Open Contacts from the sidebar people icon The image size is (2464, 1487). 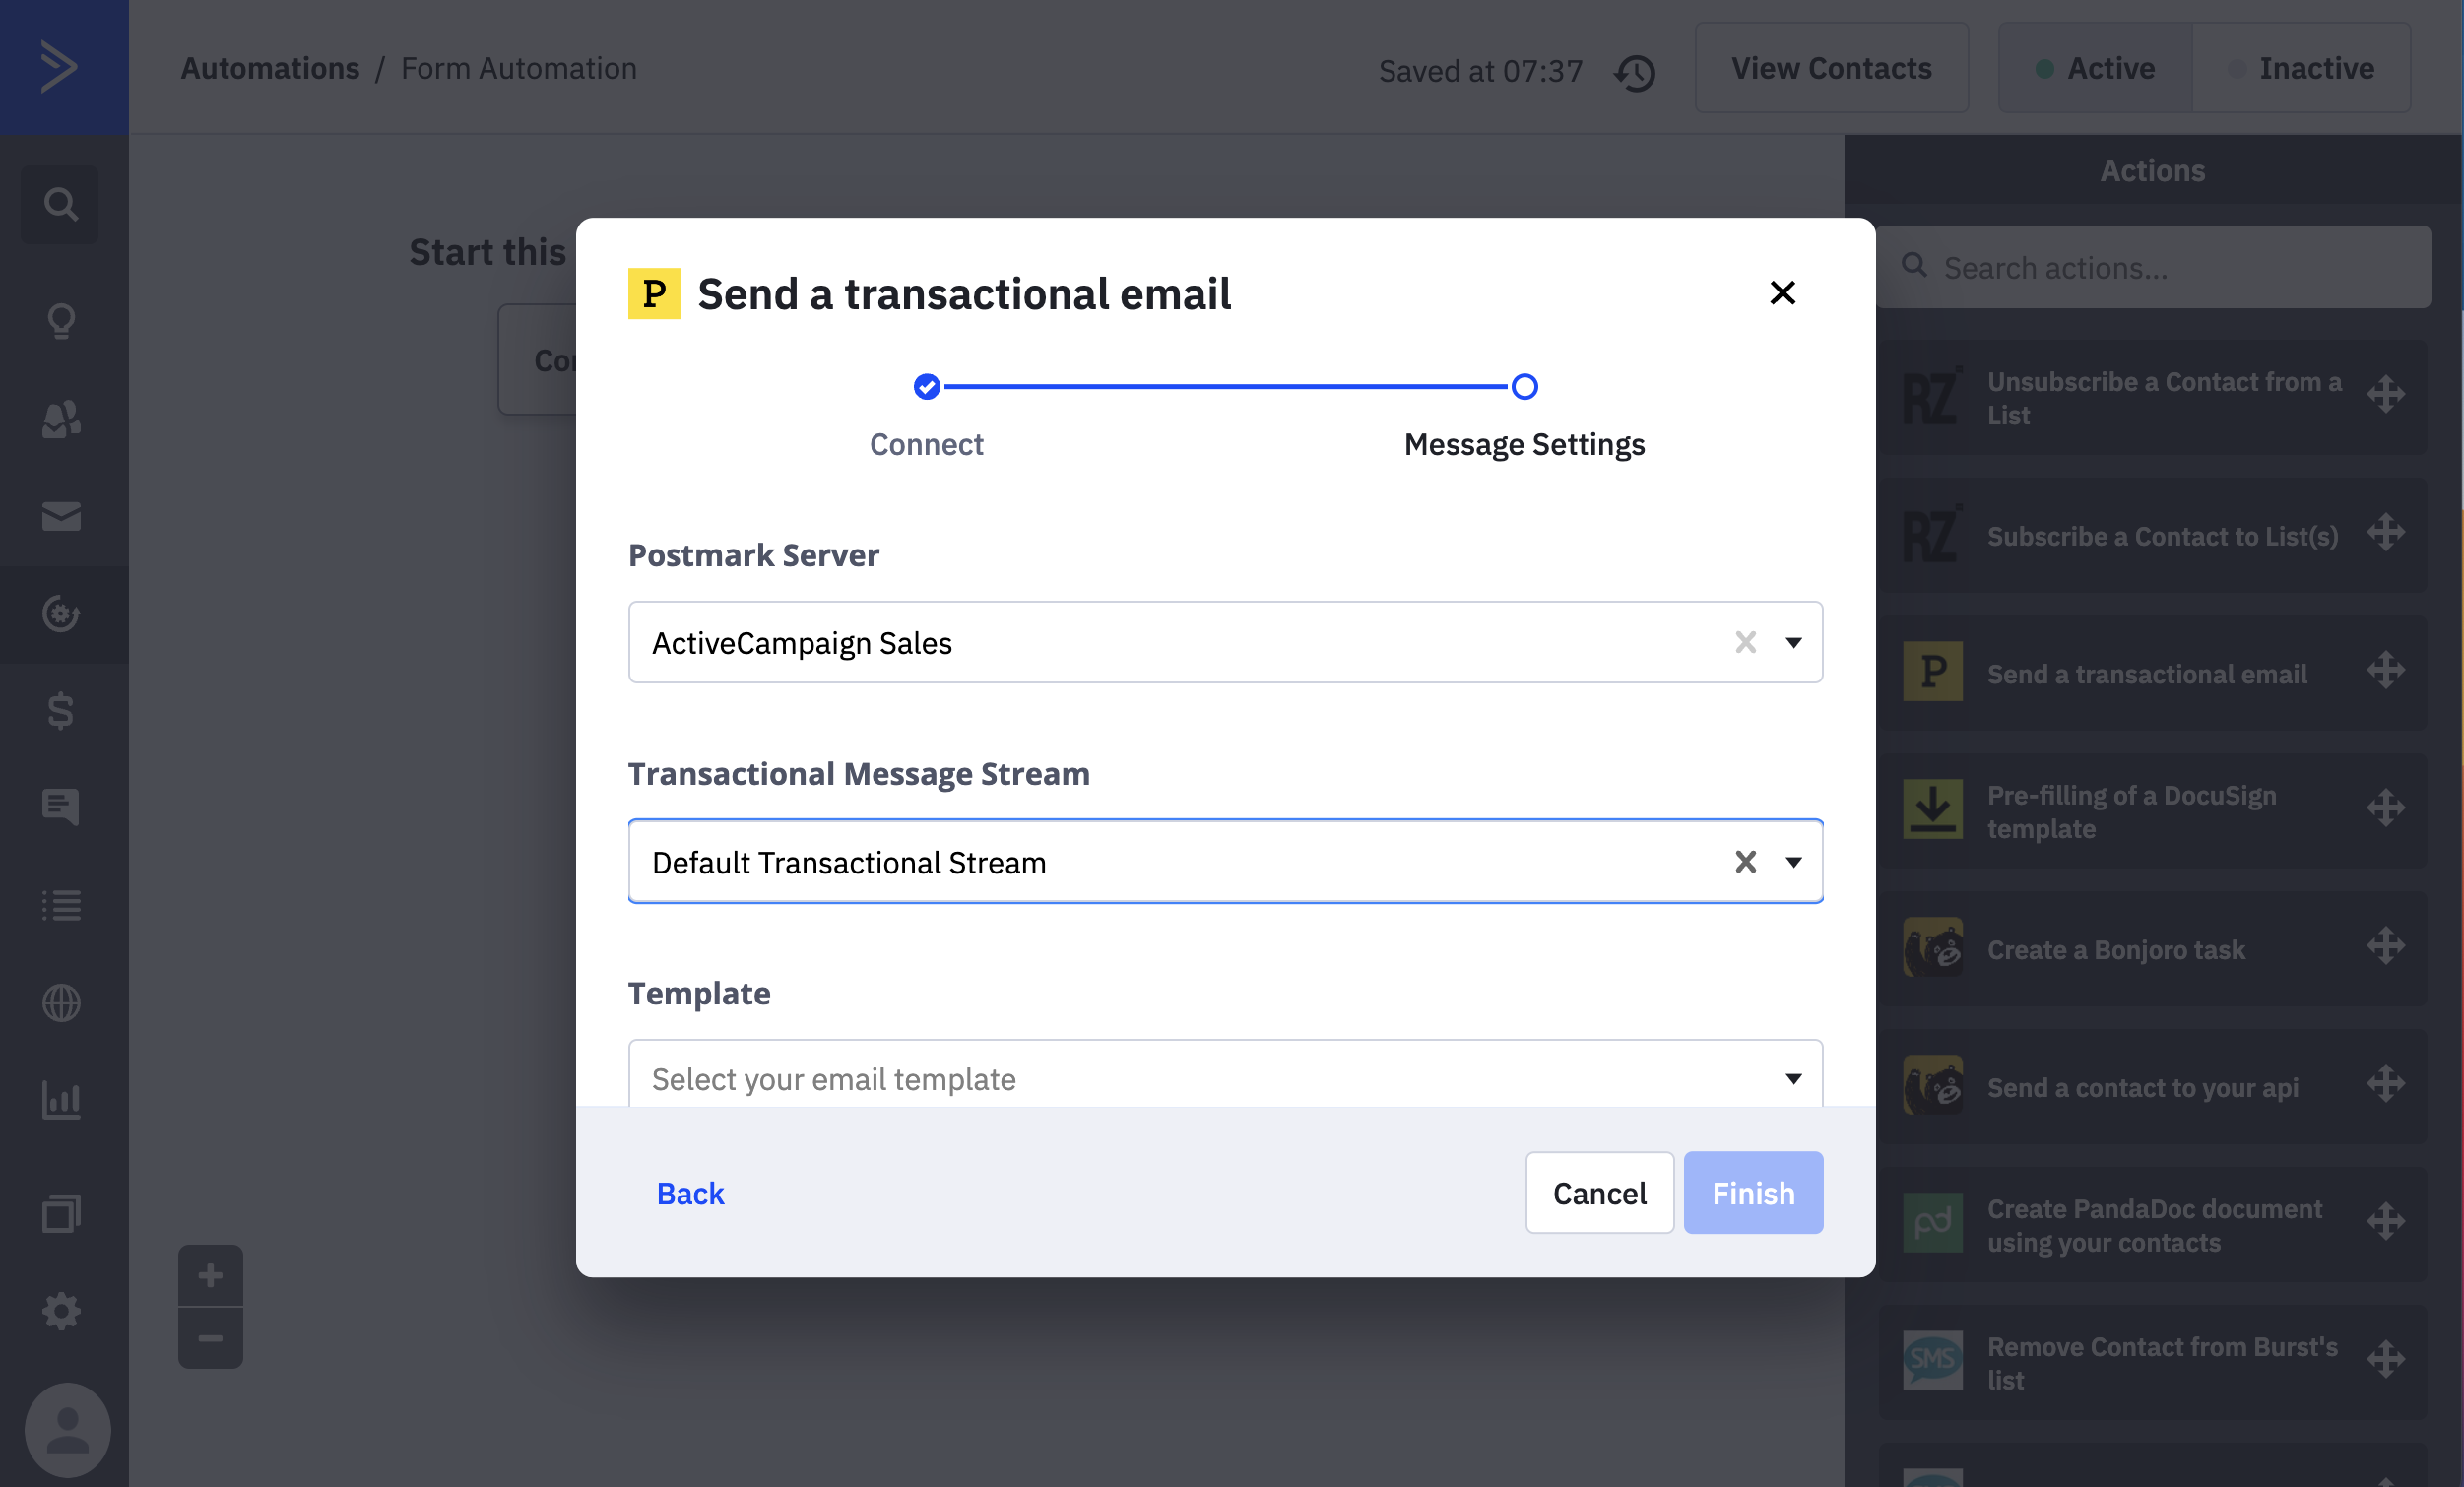pos(61,419)
